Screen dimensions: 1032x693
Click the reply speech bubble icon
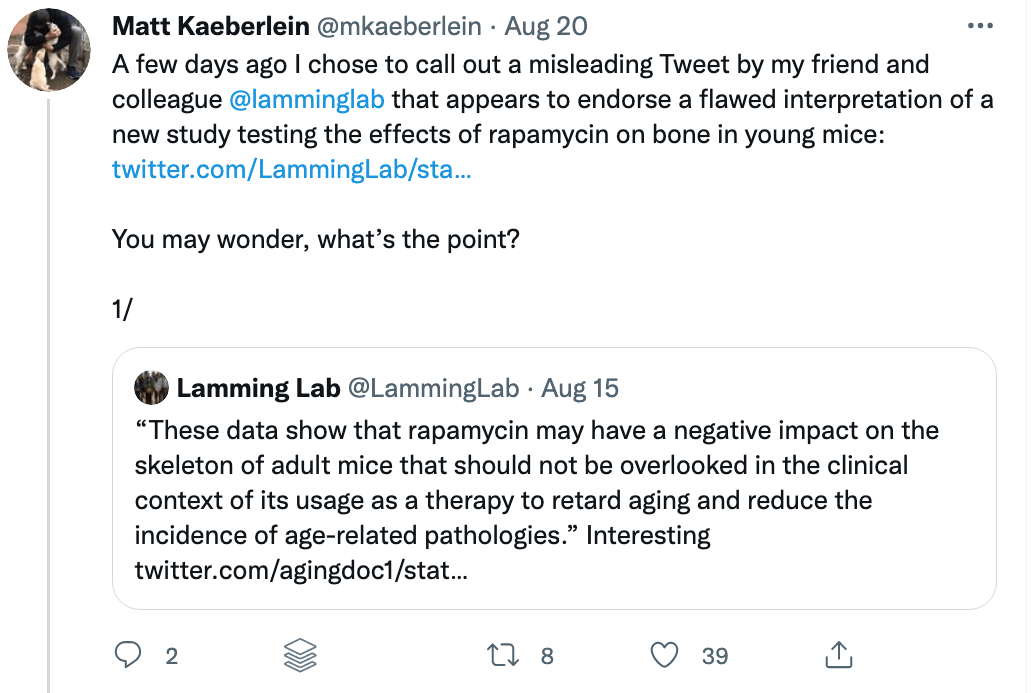(x=128, y=655)
